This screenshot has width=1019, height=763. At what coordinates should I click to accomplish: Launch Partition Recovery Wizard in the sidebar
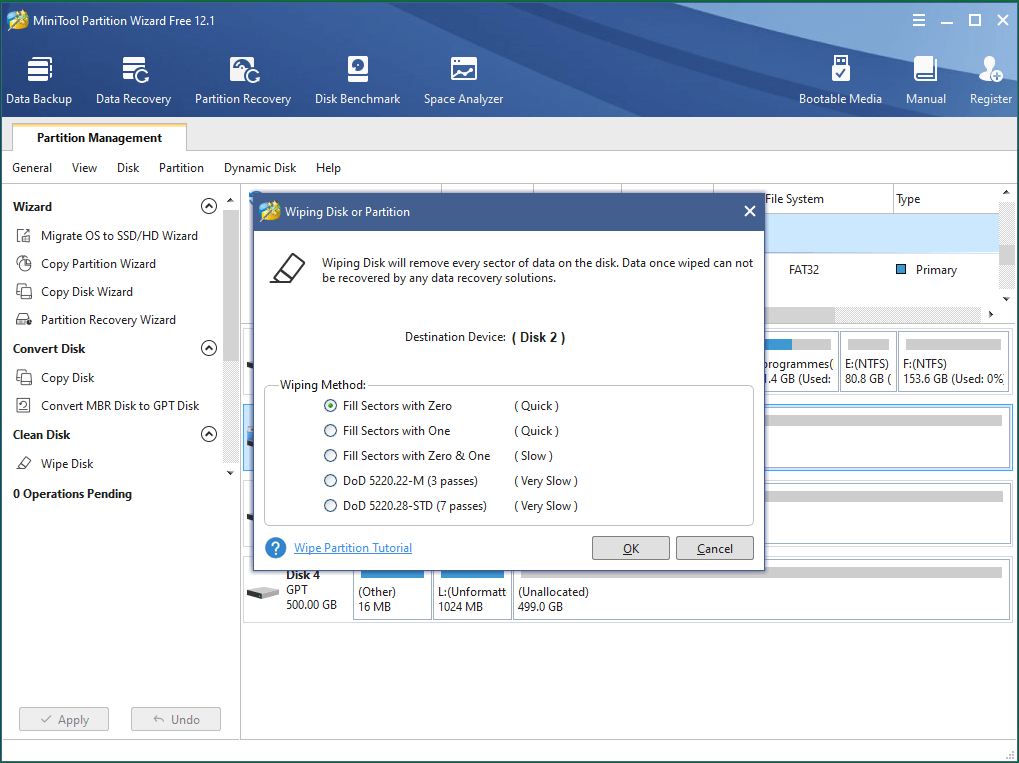pos(108,319)
